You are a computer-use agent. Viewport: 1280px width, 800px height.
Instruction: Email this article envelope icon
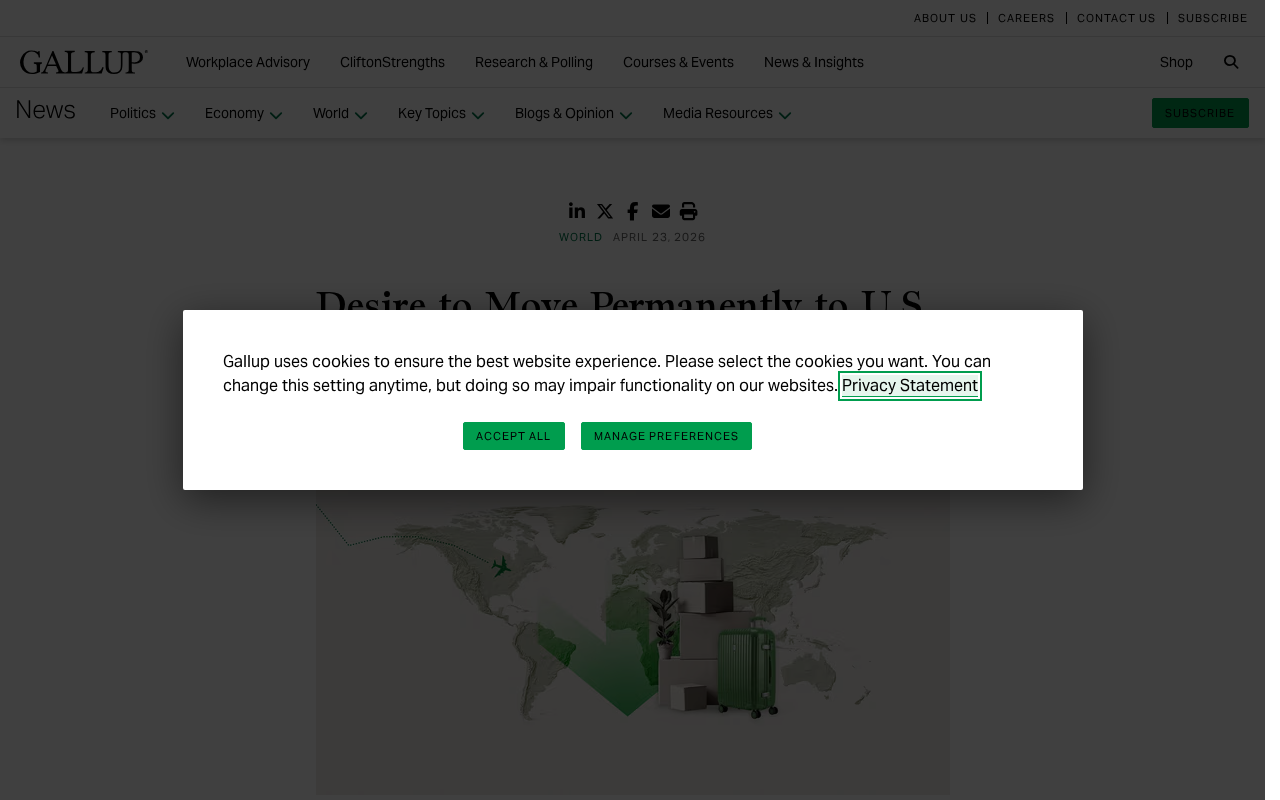coord(661,211)
